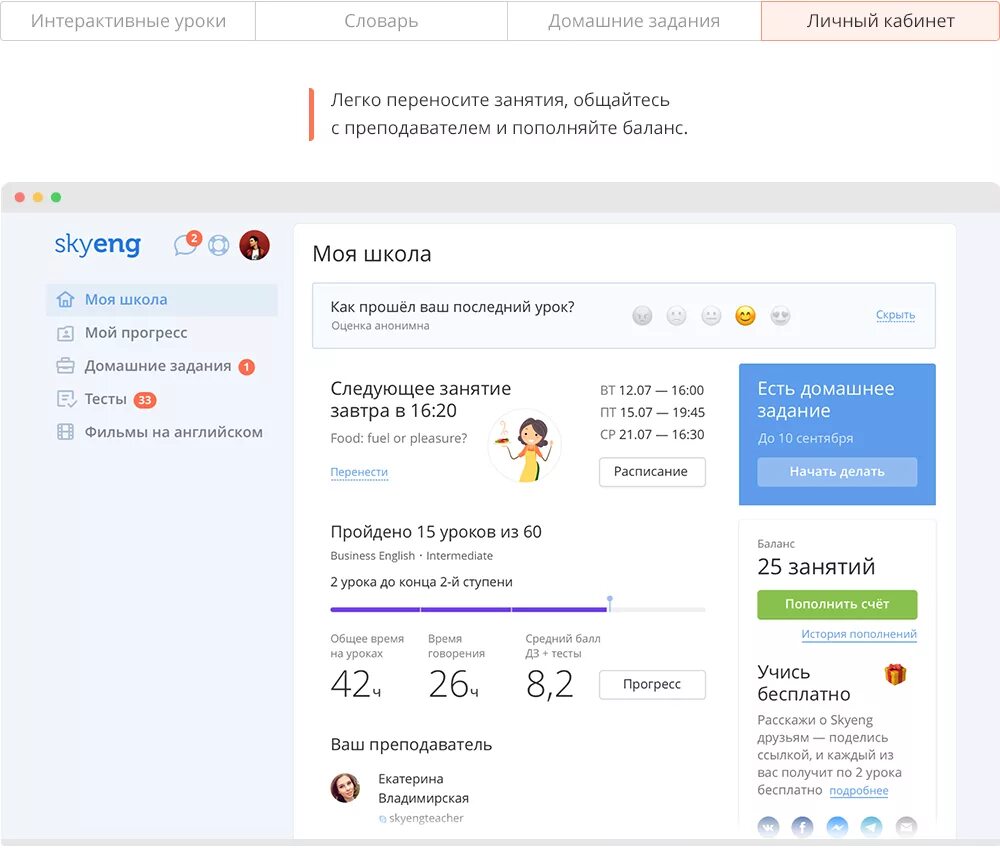Click schedule entry СР 21.07 — 16:30
Screen dimensions: 1000x849
click(652, 435)
